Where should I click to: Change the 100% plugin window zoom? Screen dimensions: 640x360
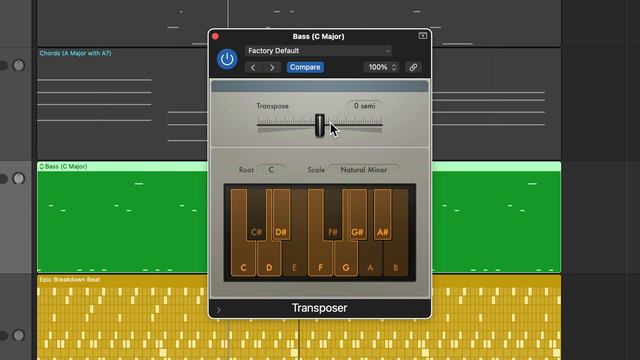point(381,67)
